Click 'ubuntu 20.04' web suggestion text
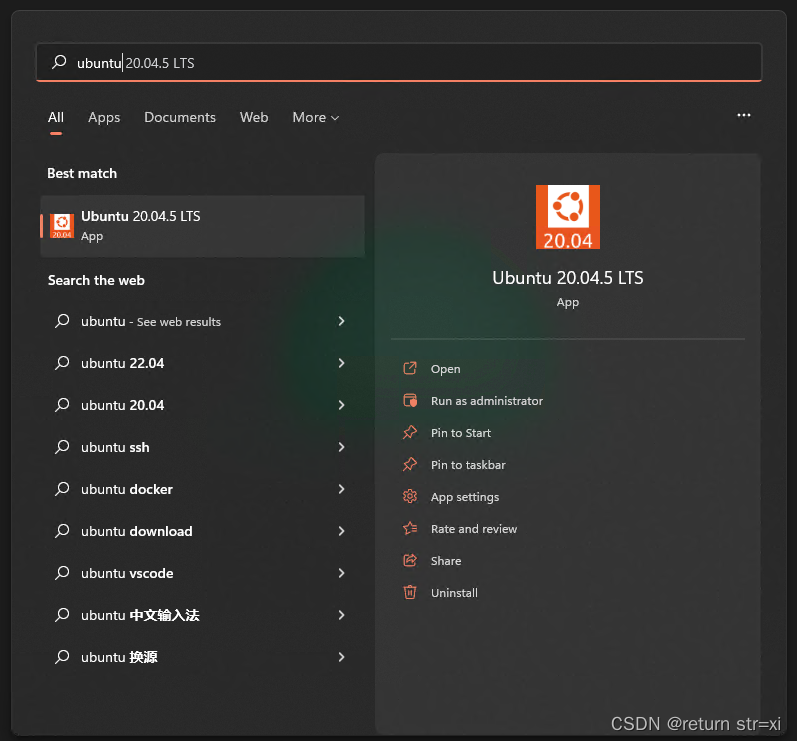 [122, 406]
